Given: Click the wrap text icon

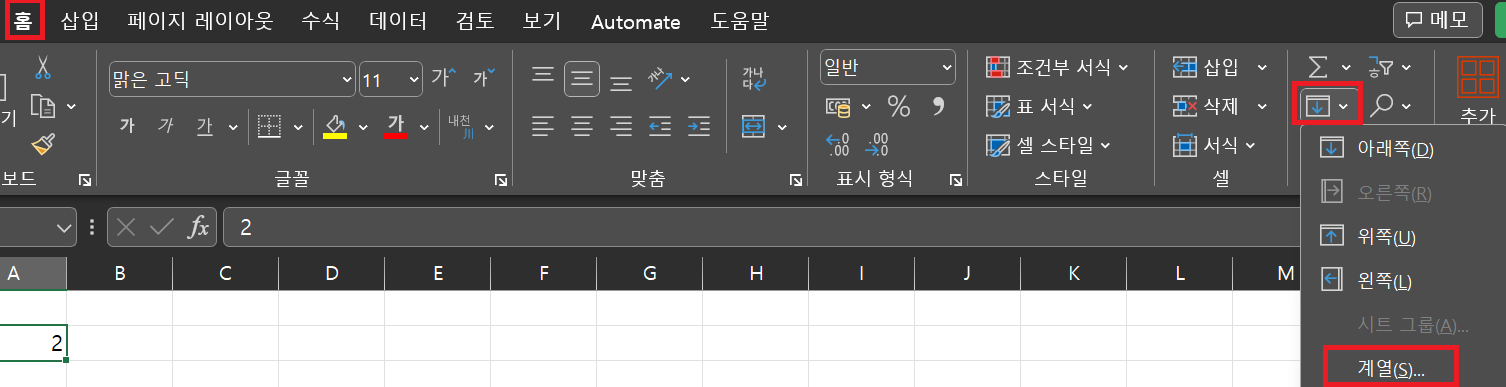Looking at the screenshot, I should point(753,78).
